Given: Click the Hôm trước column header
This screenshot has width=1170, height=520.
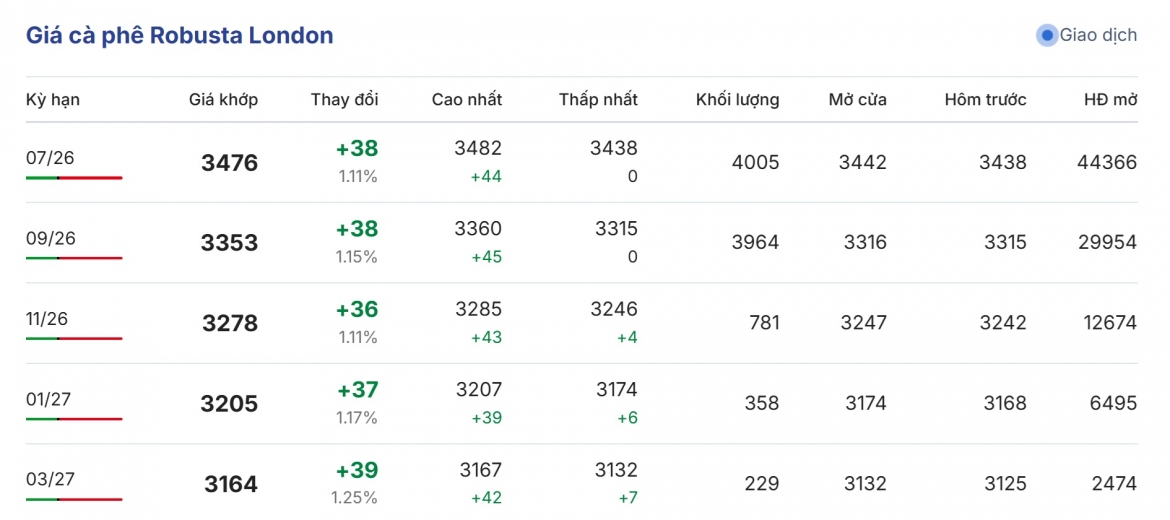Looking at the screenshot, I should [985, 99].
